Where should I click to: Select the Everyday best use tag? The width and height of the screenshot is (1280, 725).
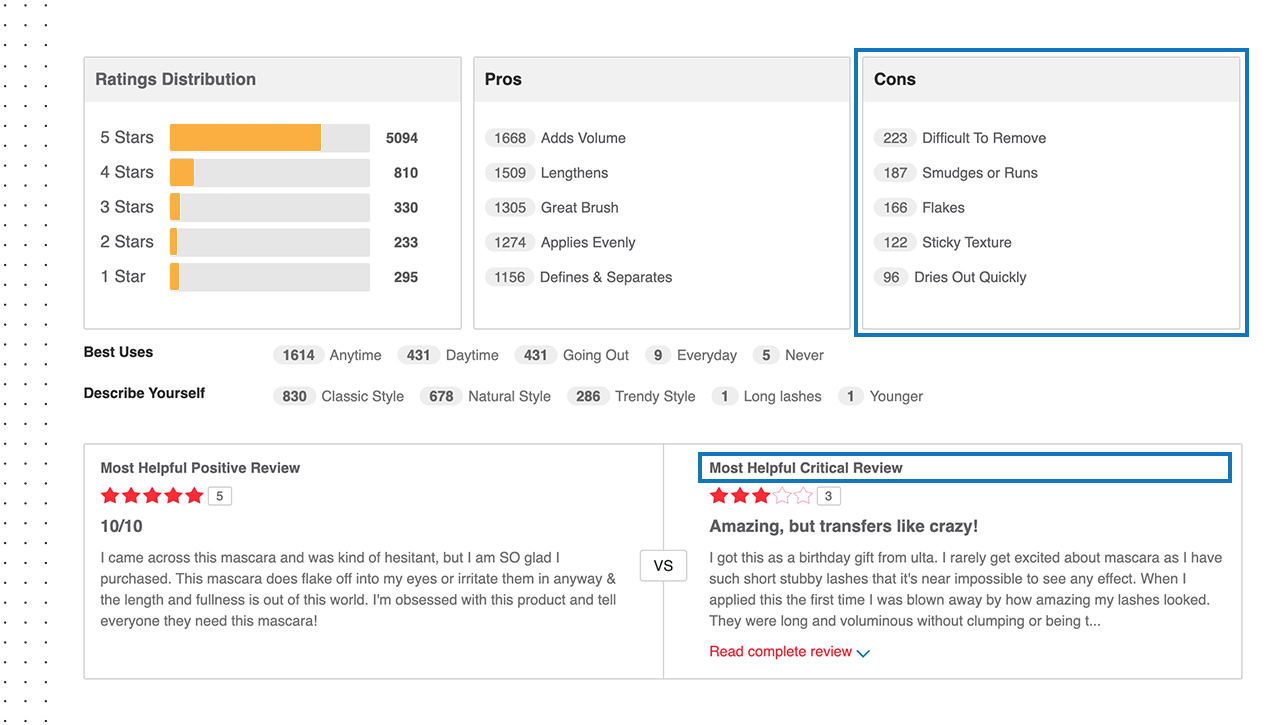691,355
